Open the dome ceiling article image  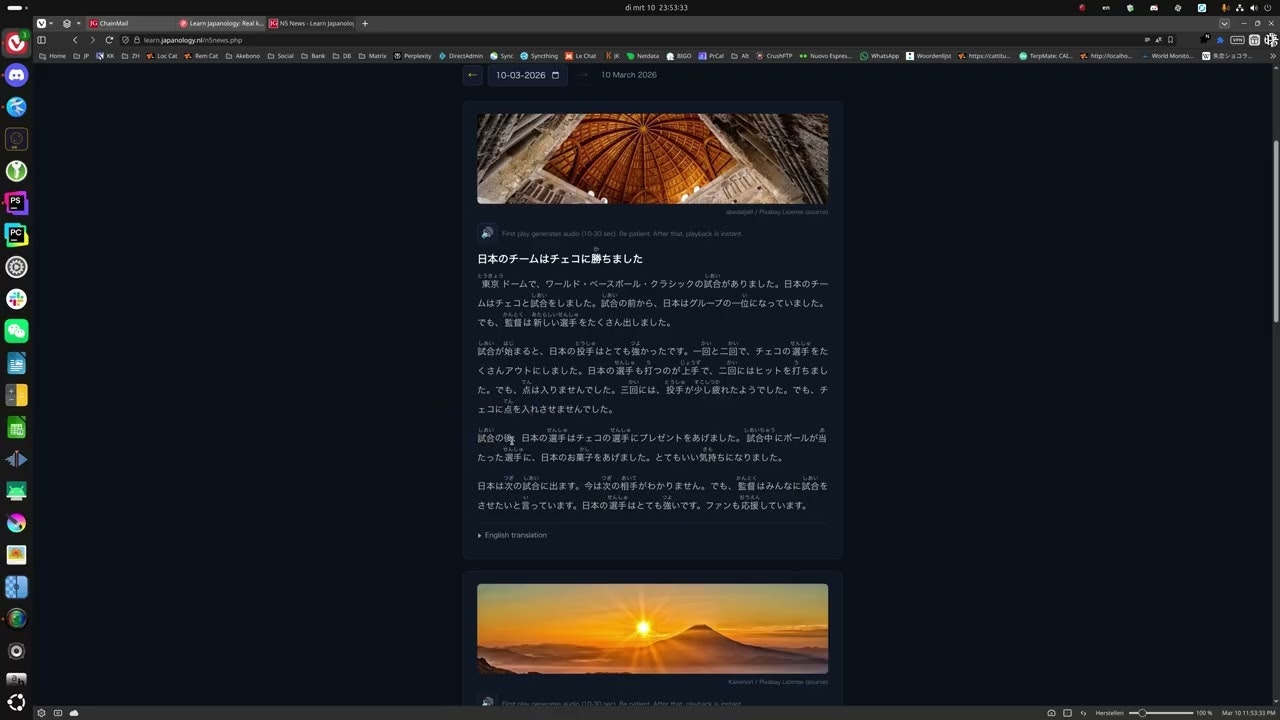click(x=652, y=158)
